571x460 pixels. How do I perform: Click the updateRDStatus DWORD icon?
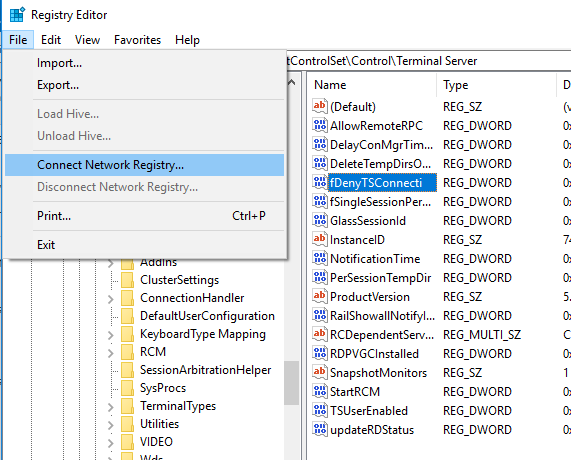[320, 429]
